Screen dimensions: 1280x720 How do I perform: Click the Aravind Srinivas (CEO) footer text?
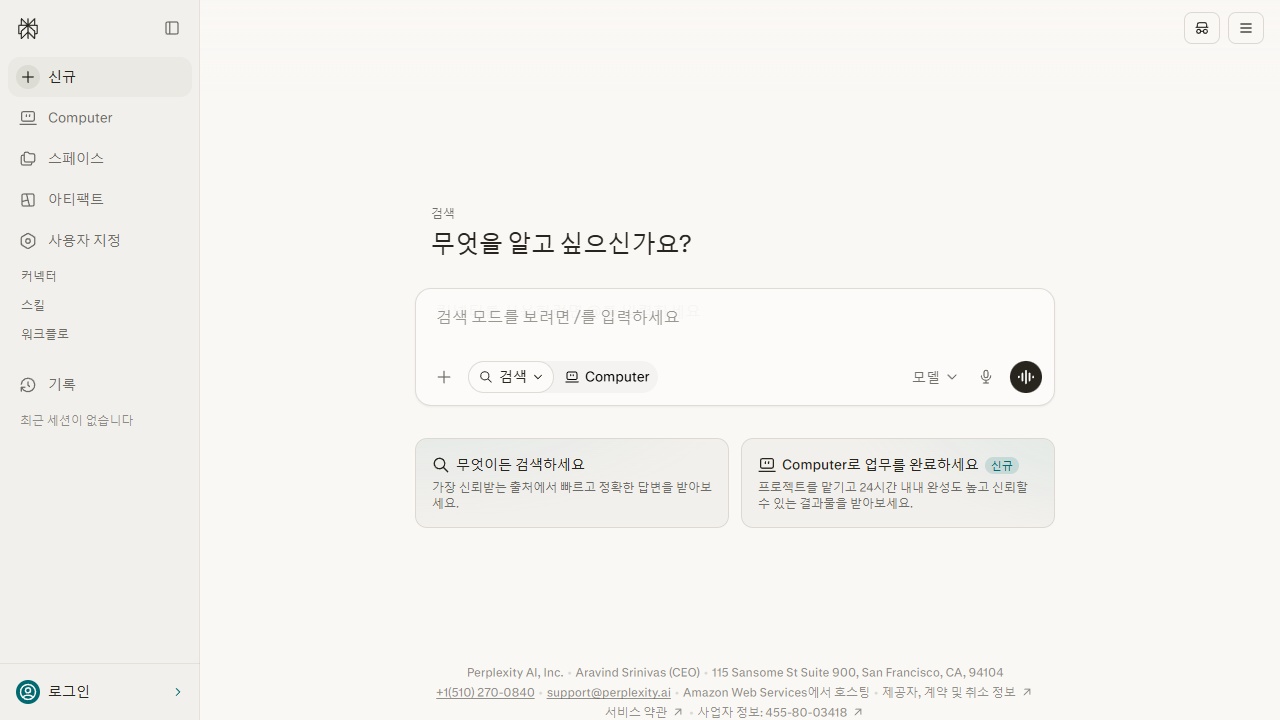click(638, 673)
